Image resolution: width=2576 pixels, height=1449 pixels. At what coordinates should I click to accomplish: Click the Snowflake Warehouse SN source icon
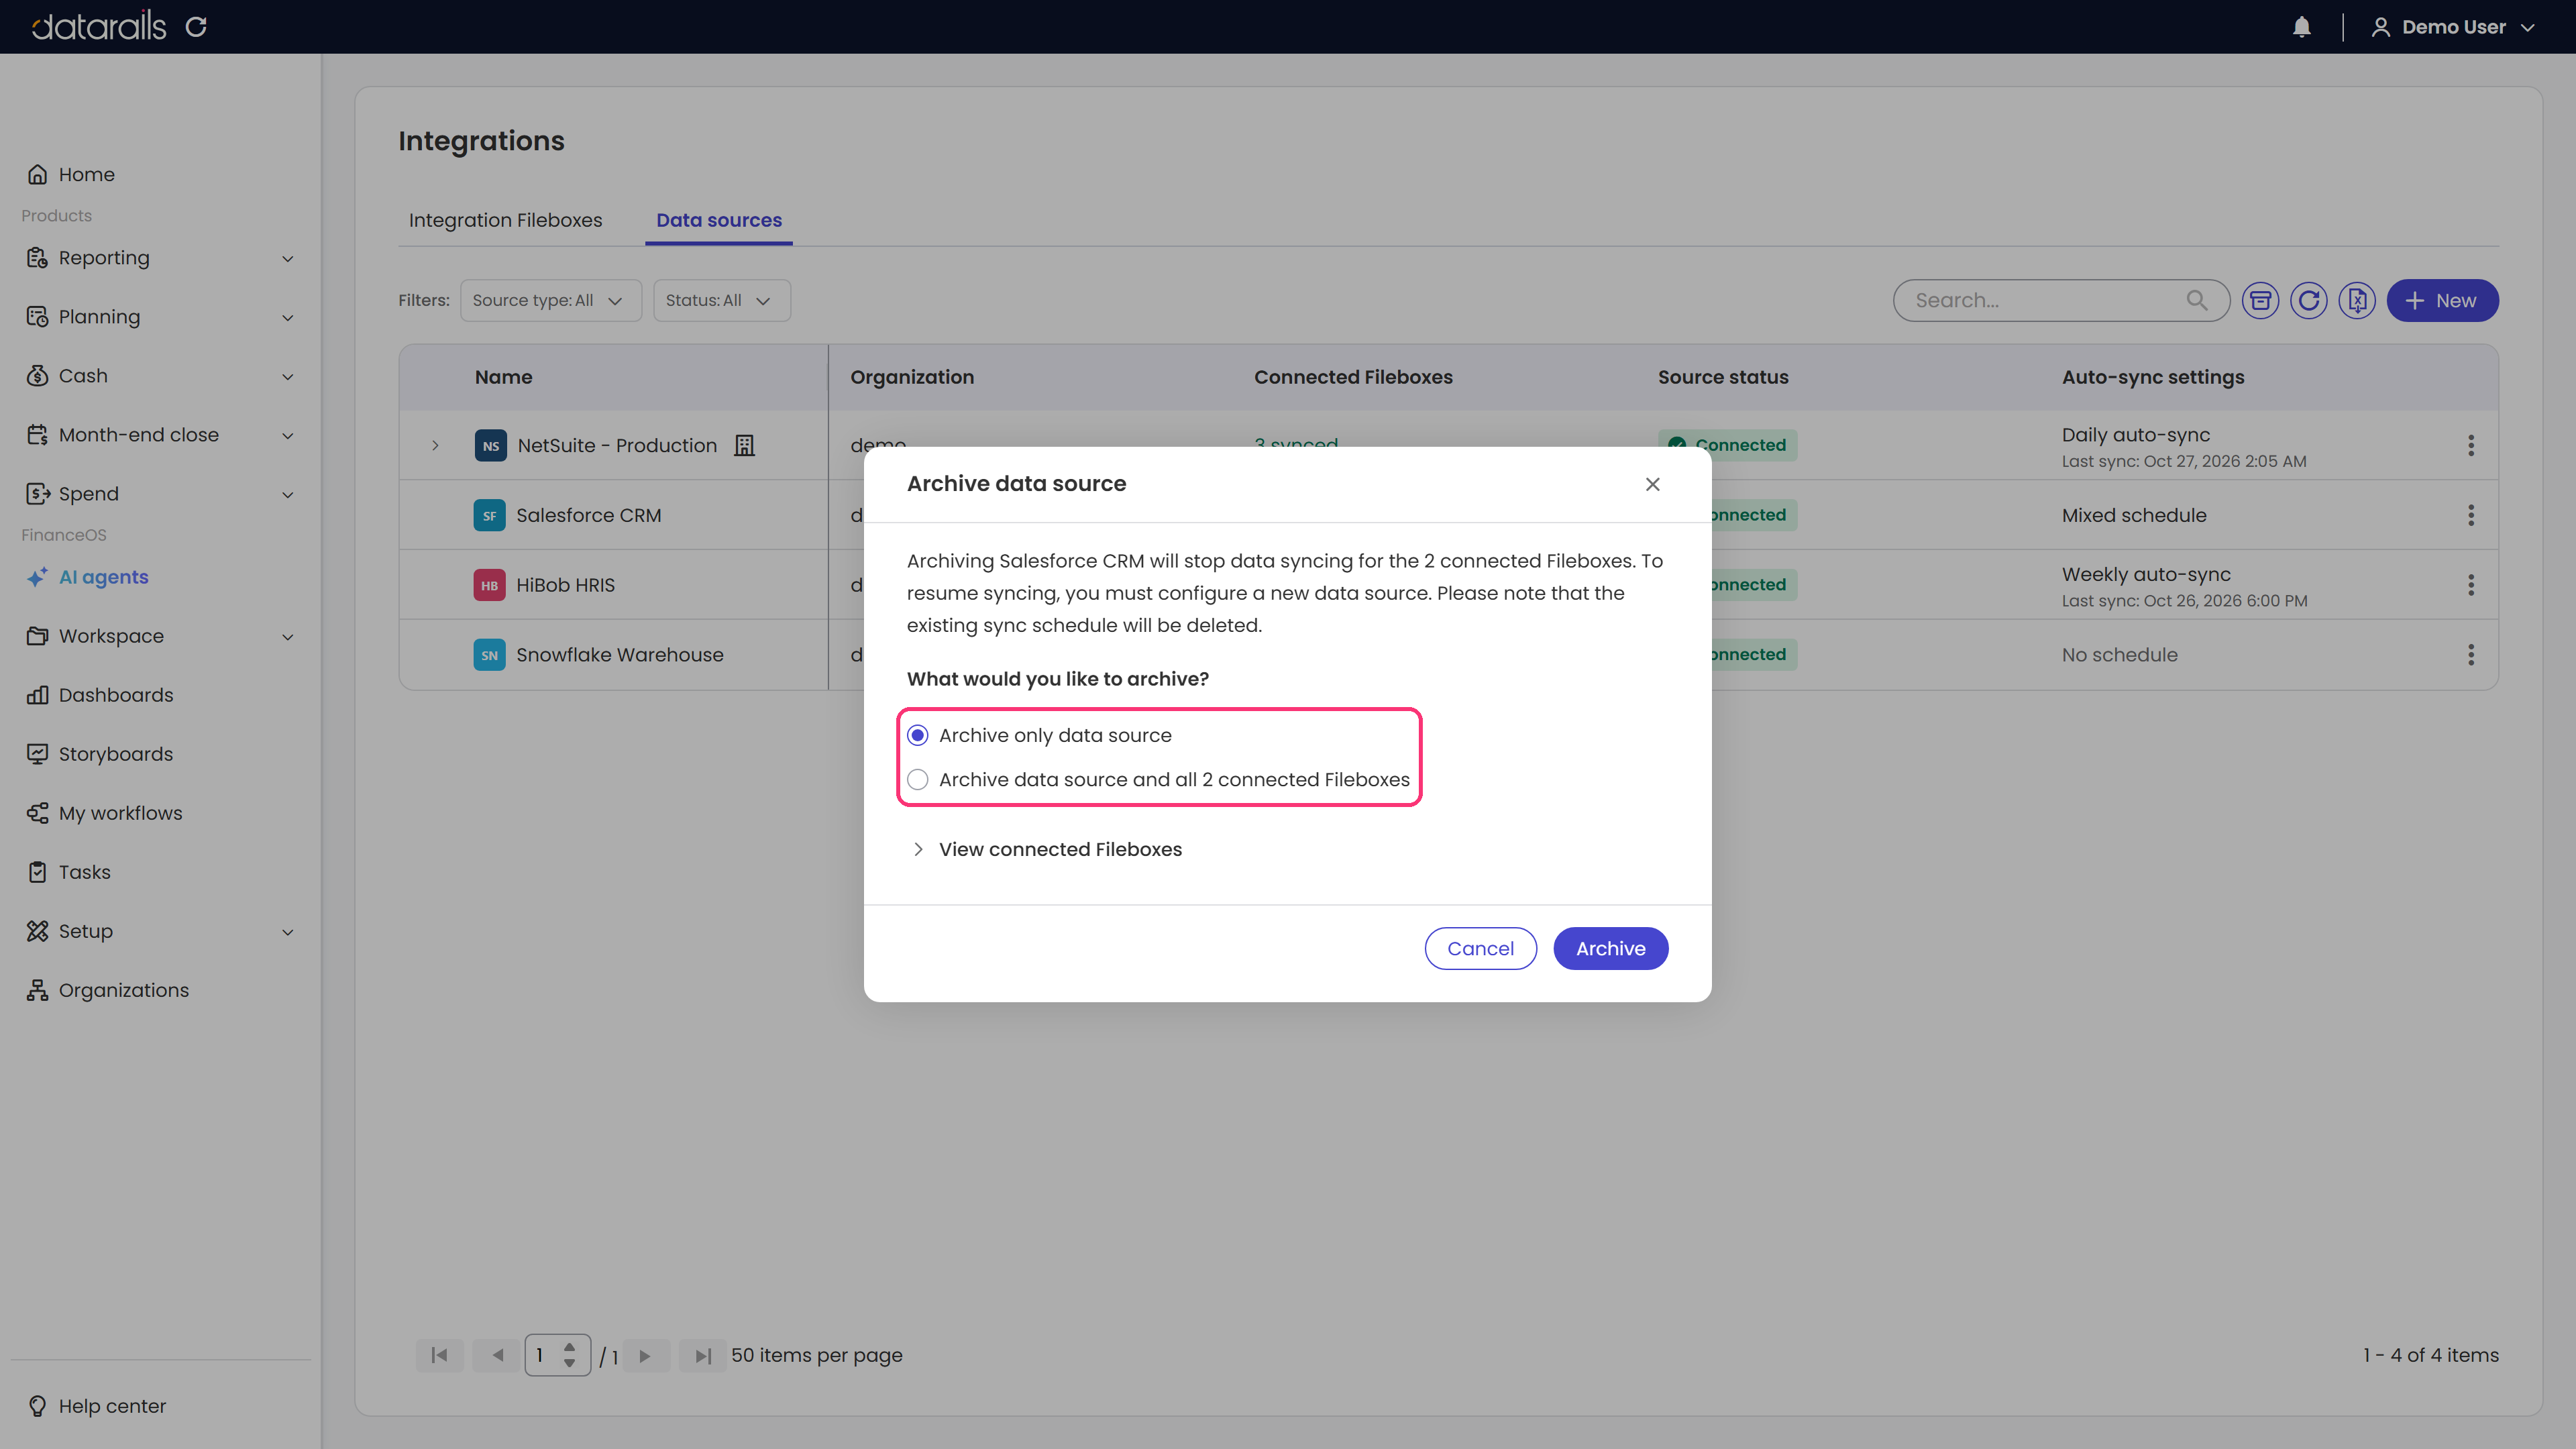point(489,655)
